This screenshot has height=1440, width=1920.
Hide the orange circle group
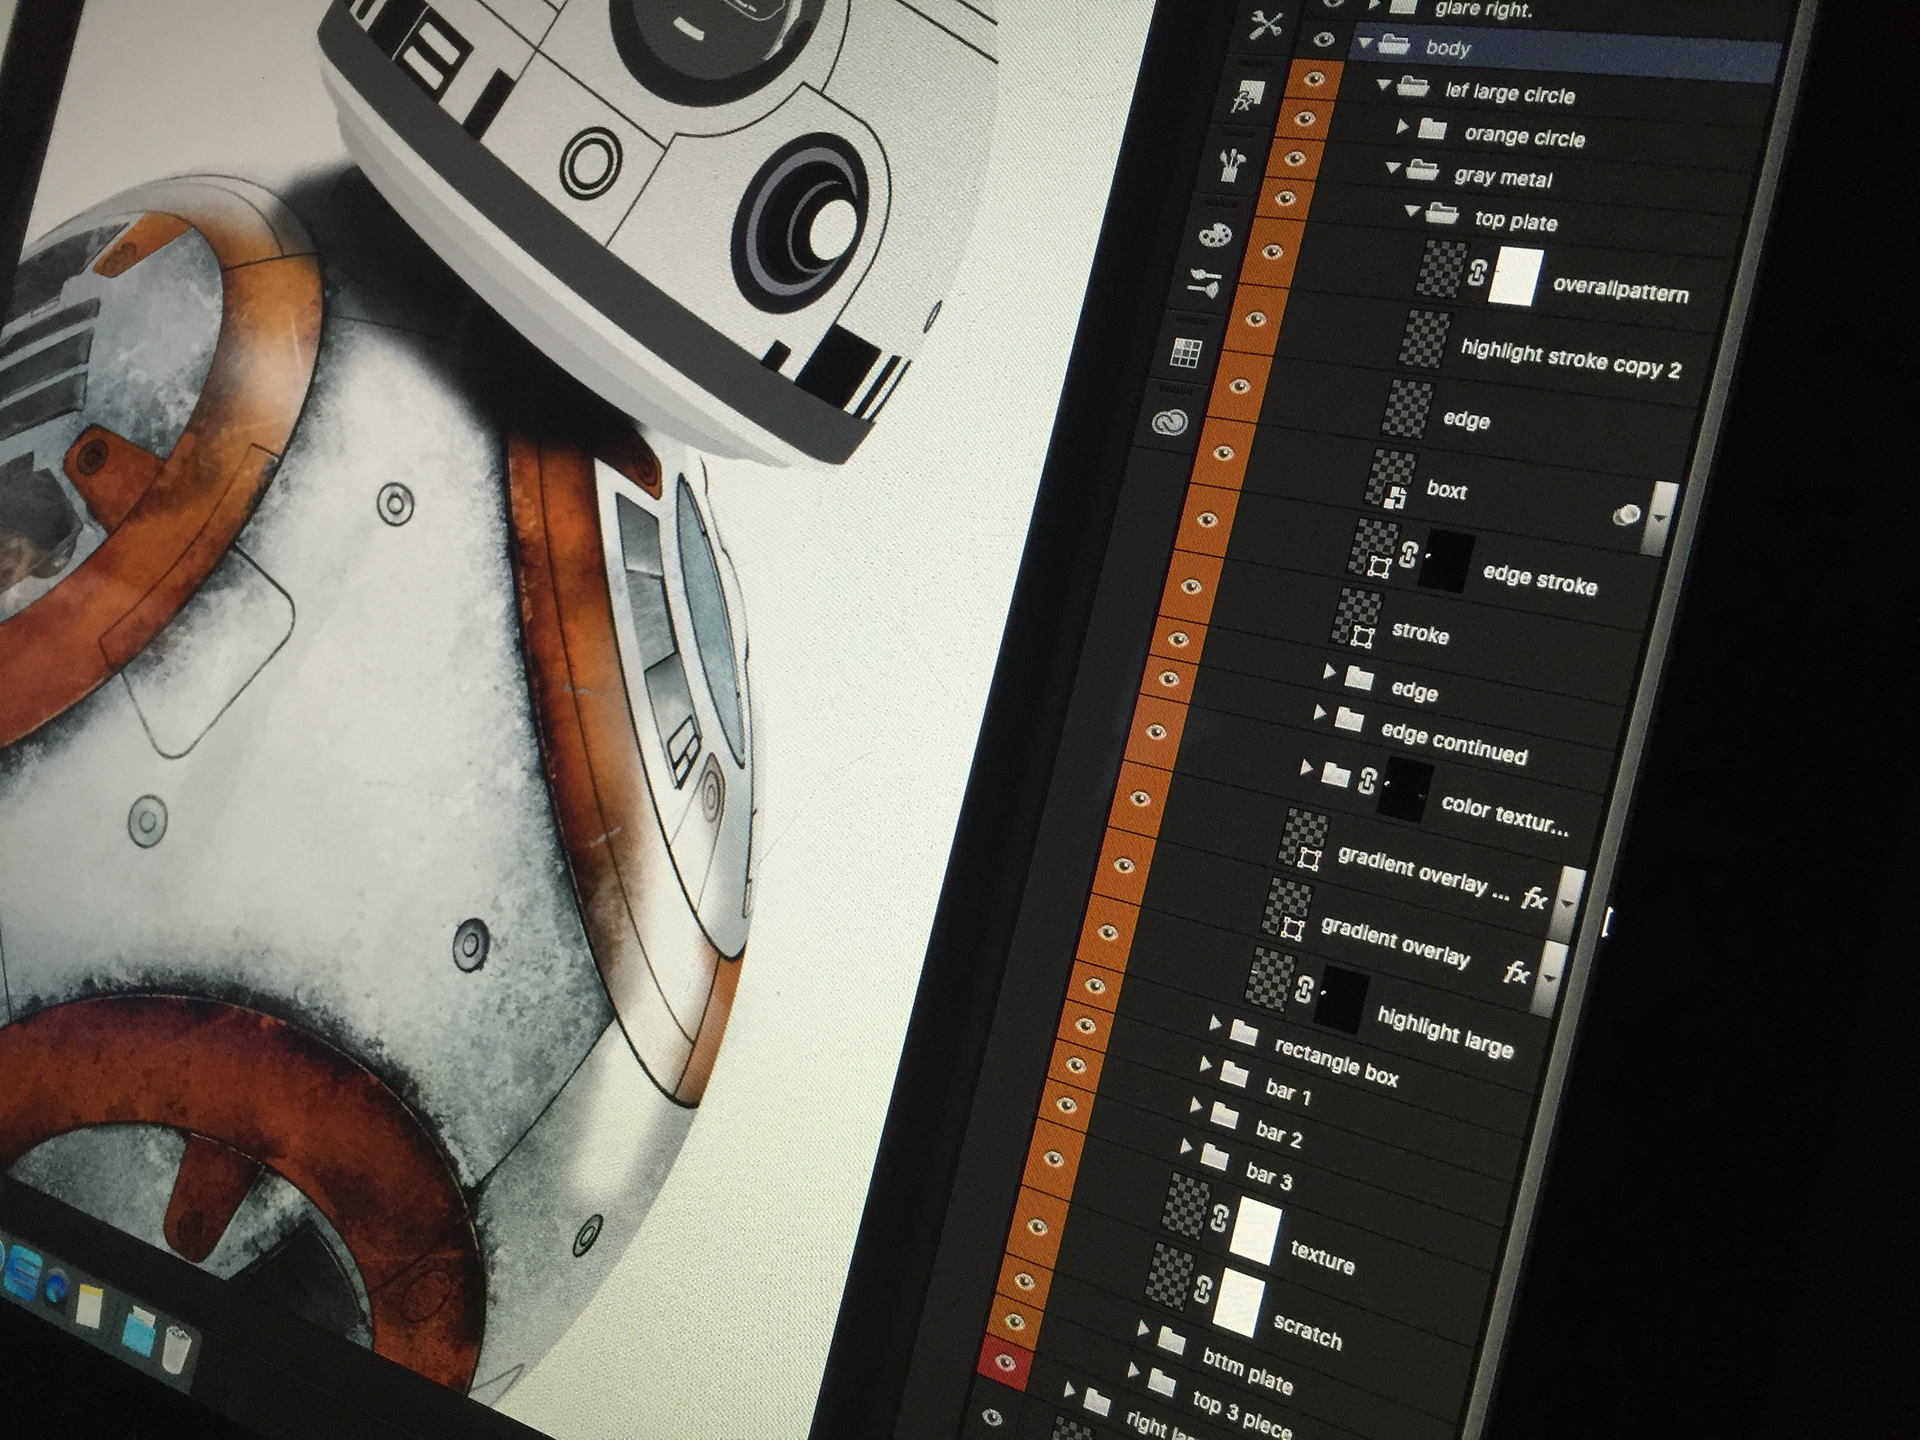(1305, 119)
